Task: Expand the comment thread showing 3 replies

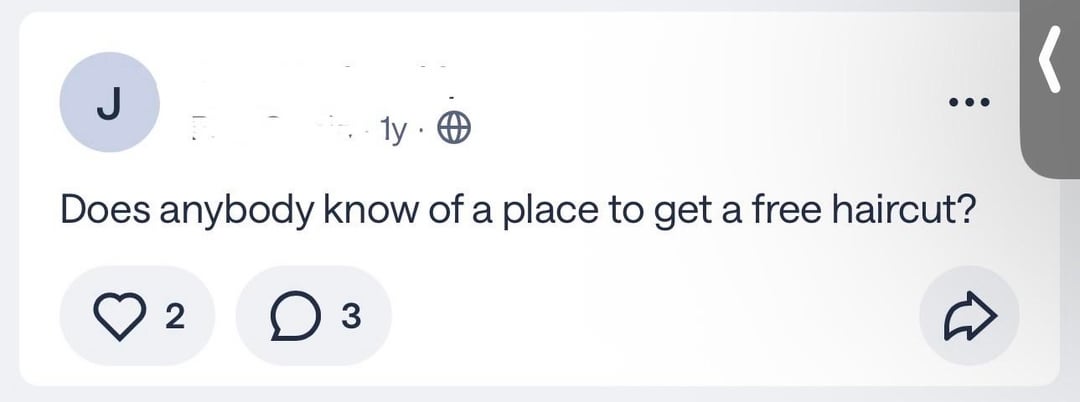Action: click(x=313, y=316)
